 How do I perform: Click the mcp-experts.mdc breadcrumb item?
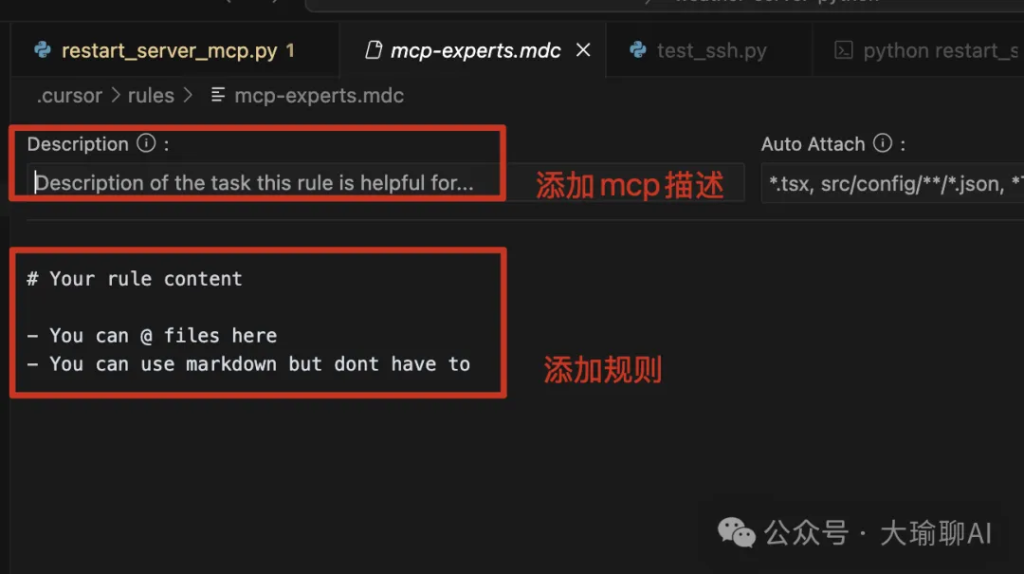point(319,96)
